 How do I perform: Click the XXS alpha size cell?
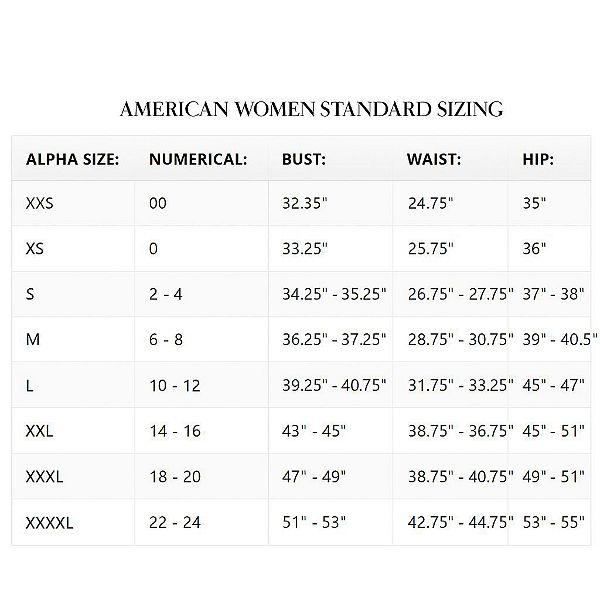pyautogui.click(x=40, y=203)
